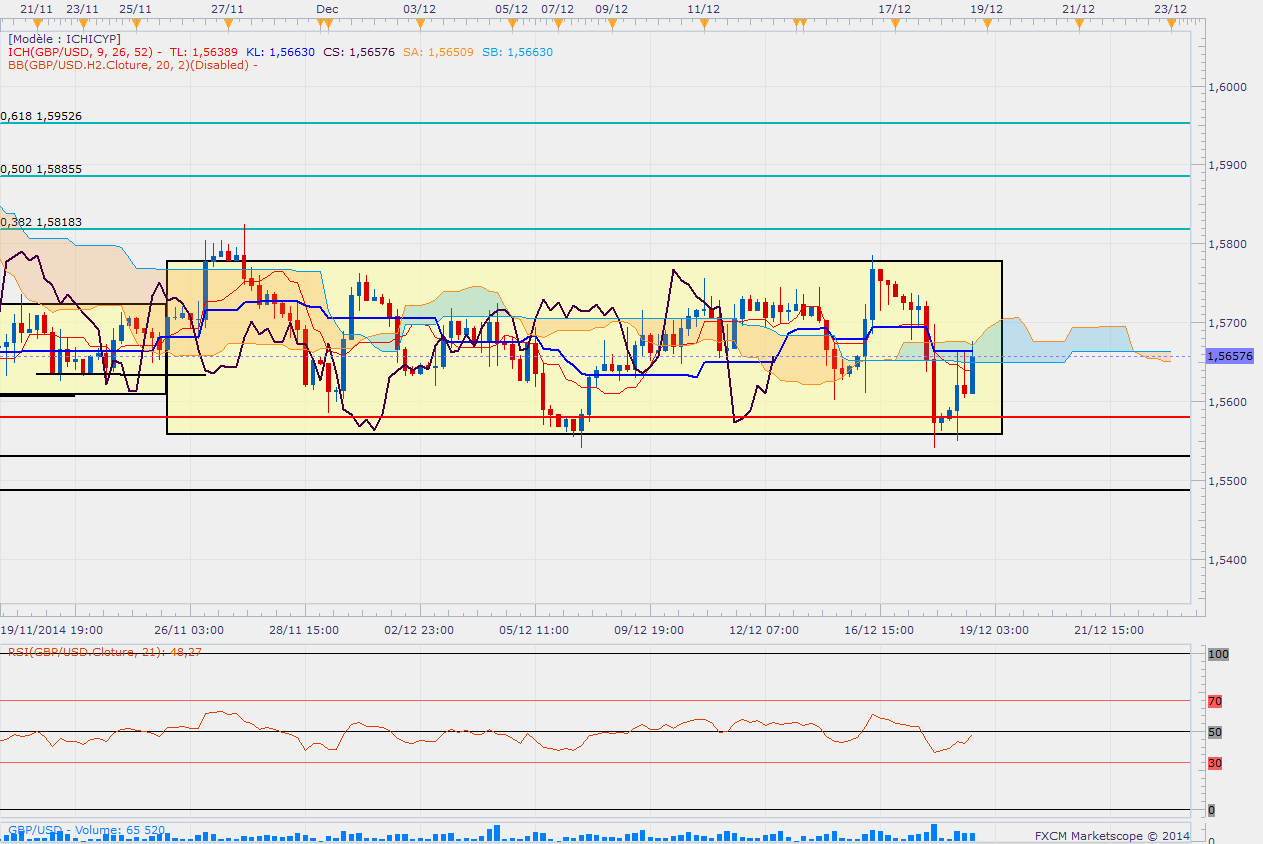1263x844 pixels.
Task: Click the 26/11 03:00 time label
Action: pyautogui.click(x=190, y=630)
